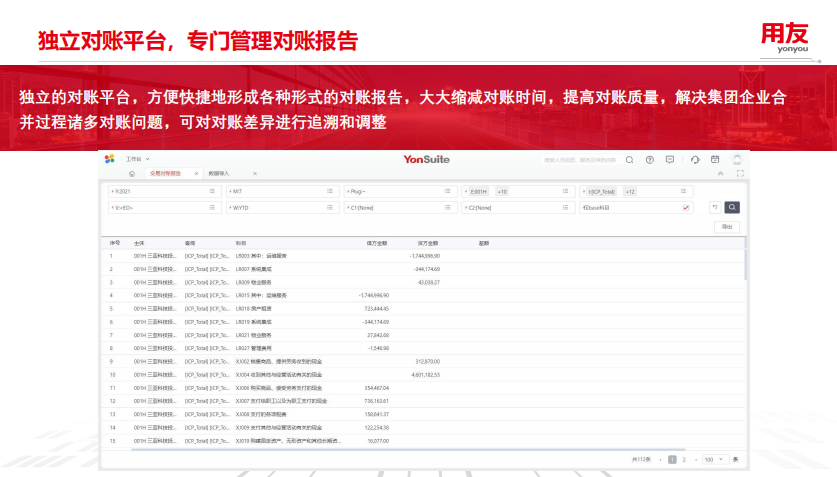
Task: Click the +12 badge in ICP field
Action: pyautogui.click(x=630, y=192)
